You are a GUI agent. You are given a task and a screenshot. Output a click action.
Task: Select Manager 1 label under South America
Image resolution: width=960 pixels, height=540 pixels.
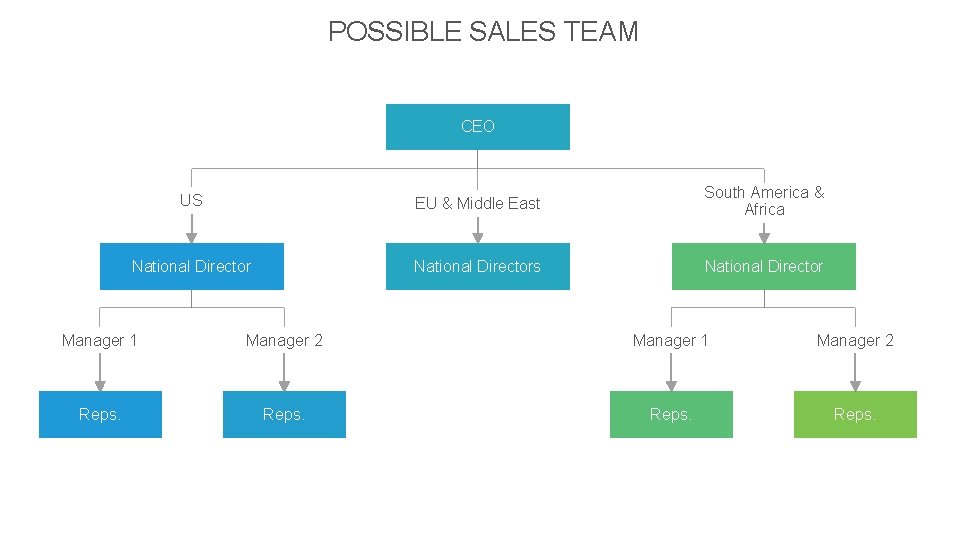click(670, 340)
